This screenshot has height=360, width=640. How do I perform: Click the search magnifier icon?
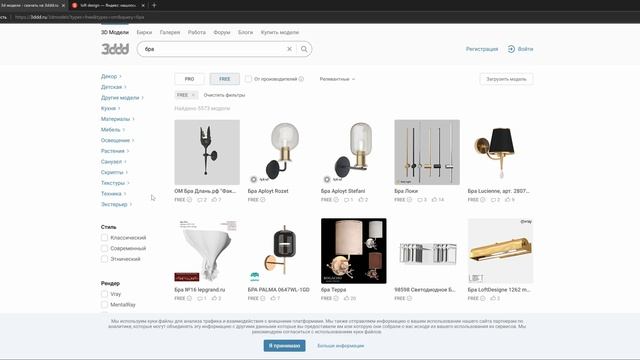tap(304, 49)
